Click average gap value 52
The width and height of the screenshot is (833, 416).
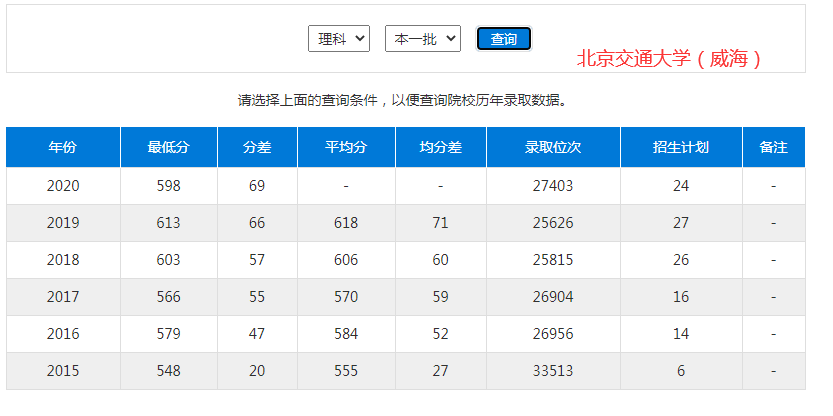coord(440,334)
